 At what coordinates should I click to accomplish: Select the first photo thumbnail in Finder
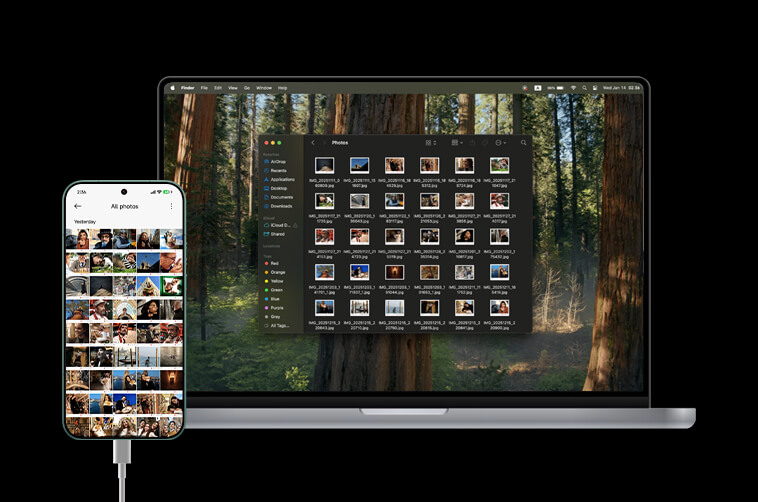point(324,165)
